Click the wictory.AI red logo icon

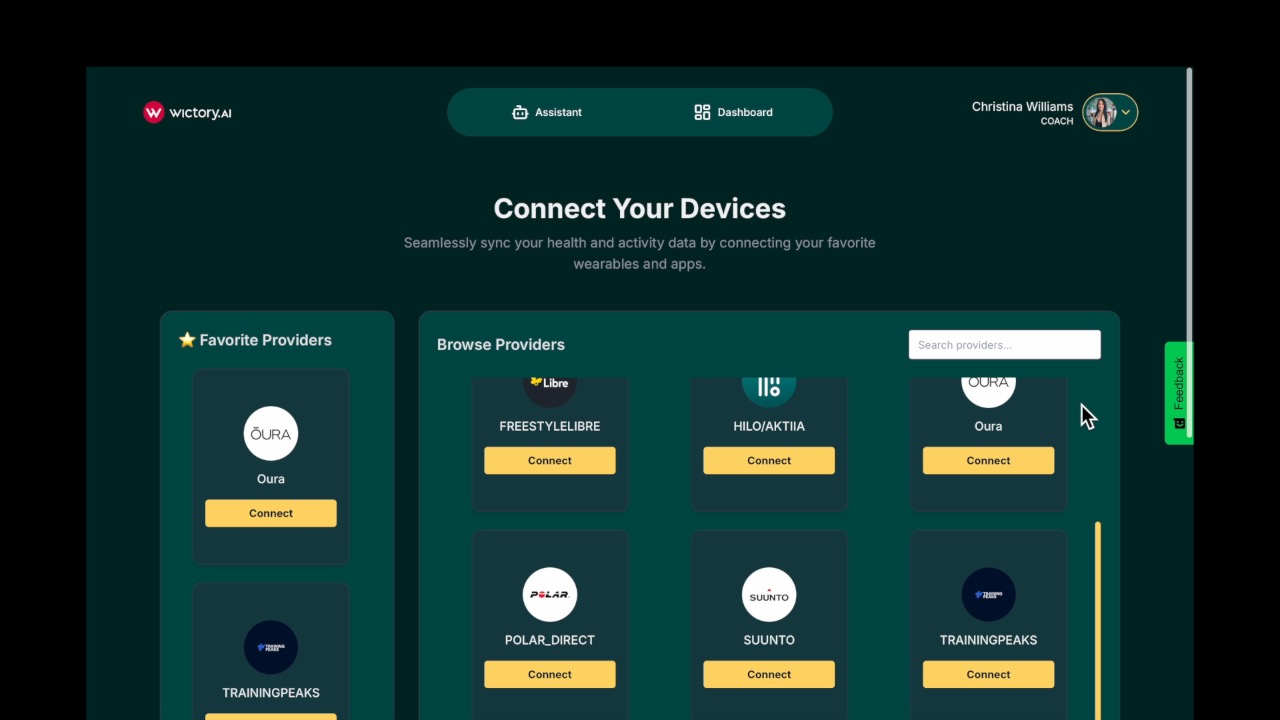[153, 112]
